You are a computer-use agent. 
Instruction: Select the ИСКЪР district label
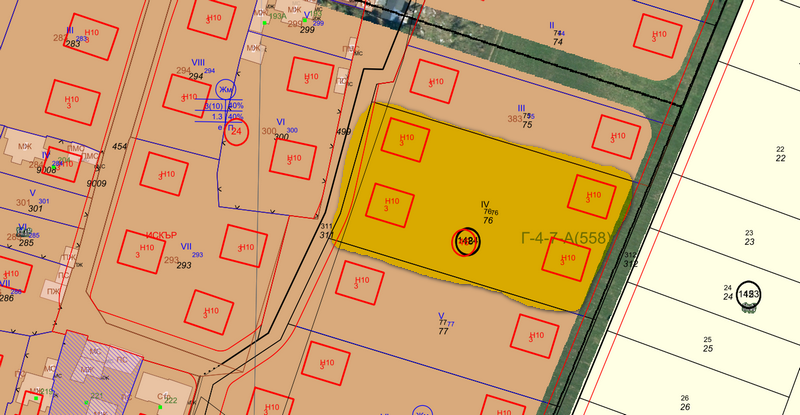(x=161, y=237)
